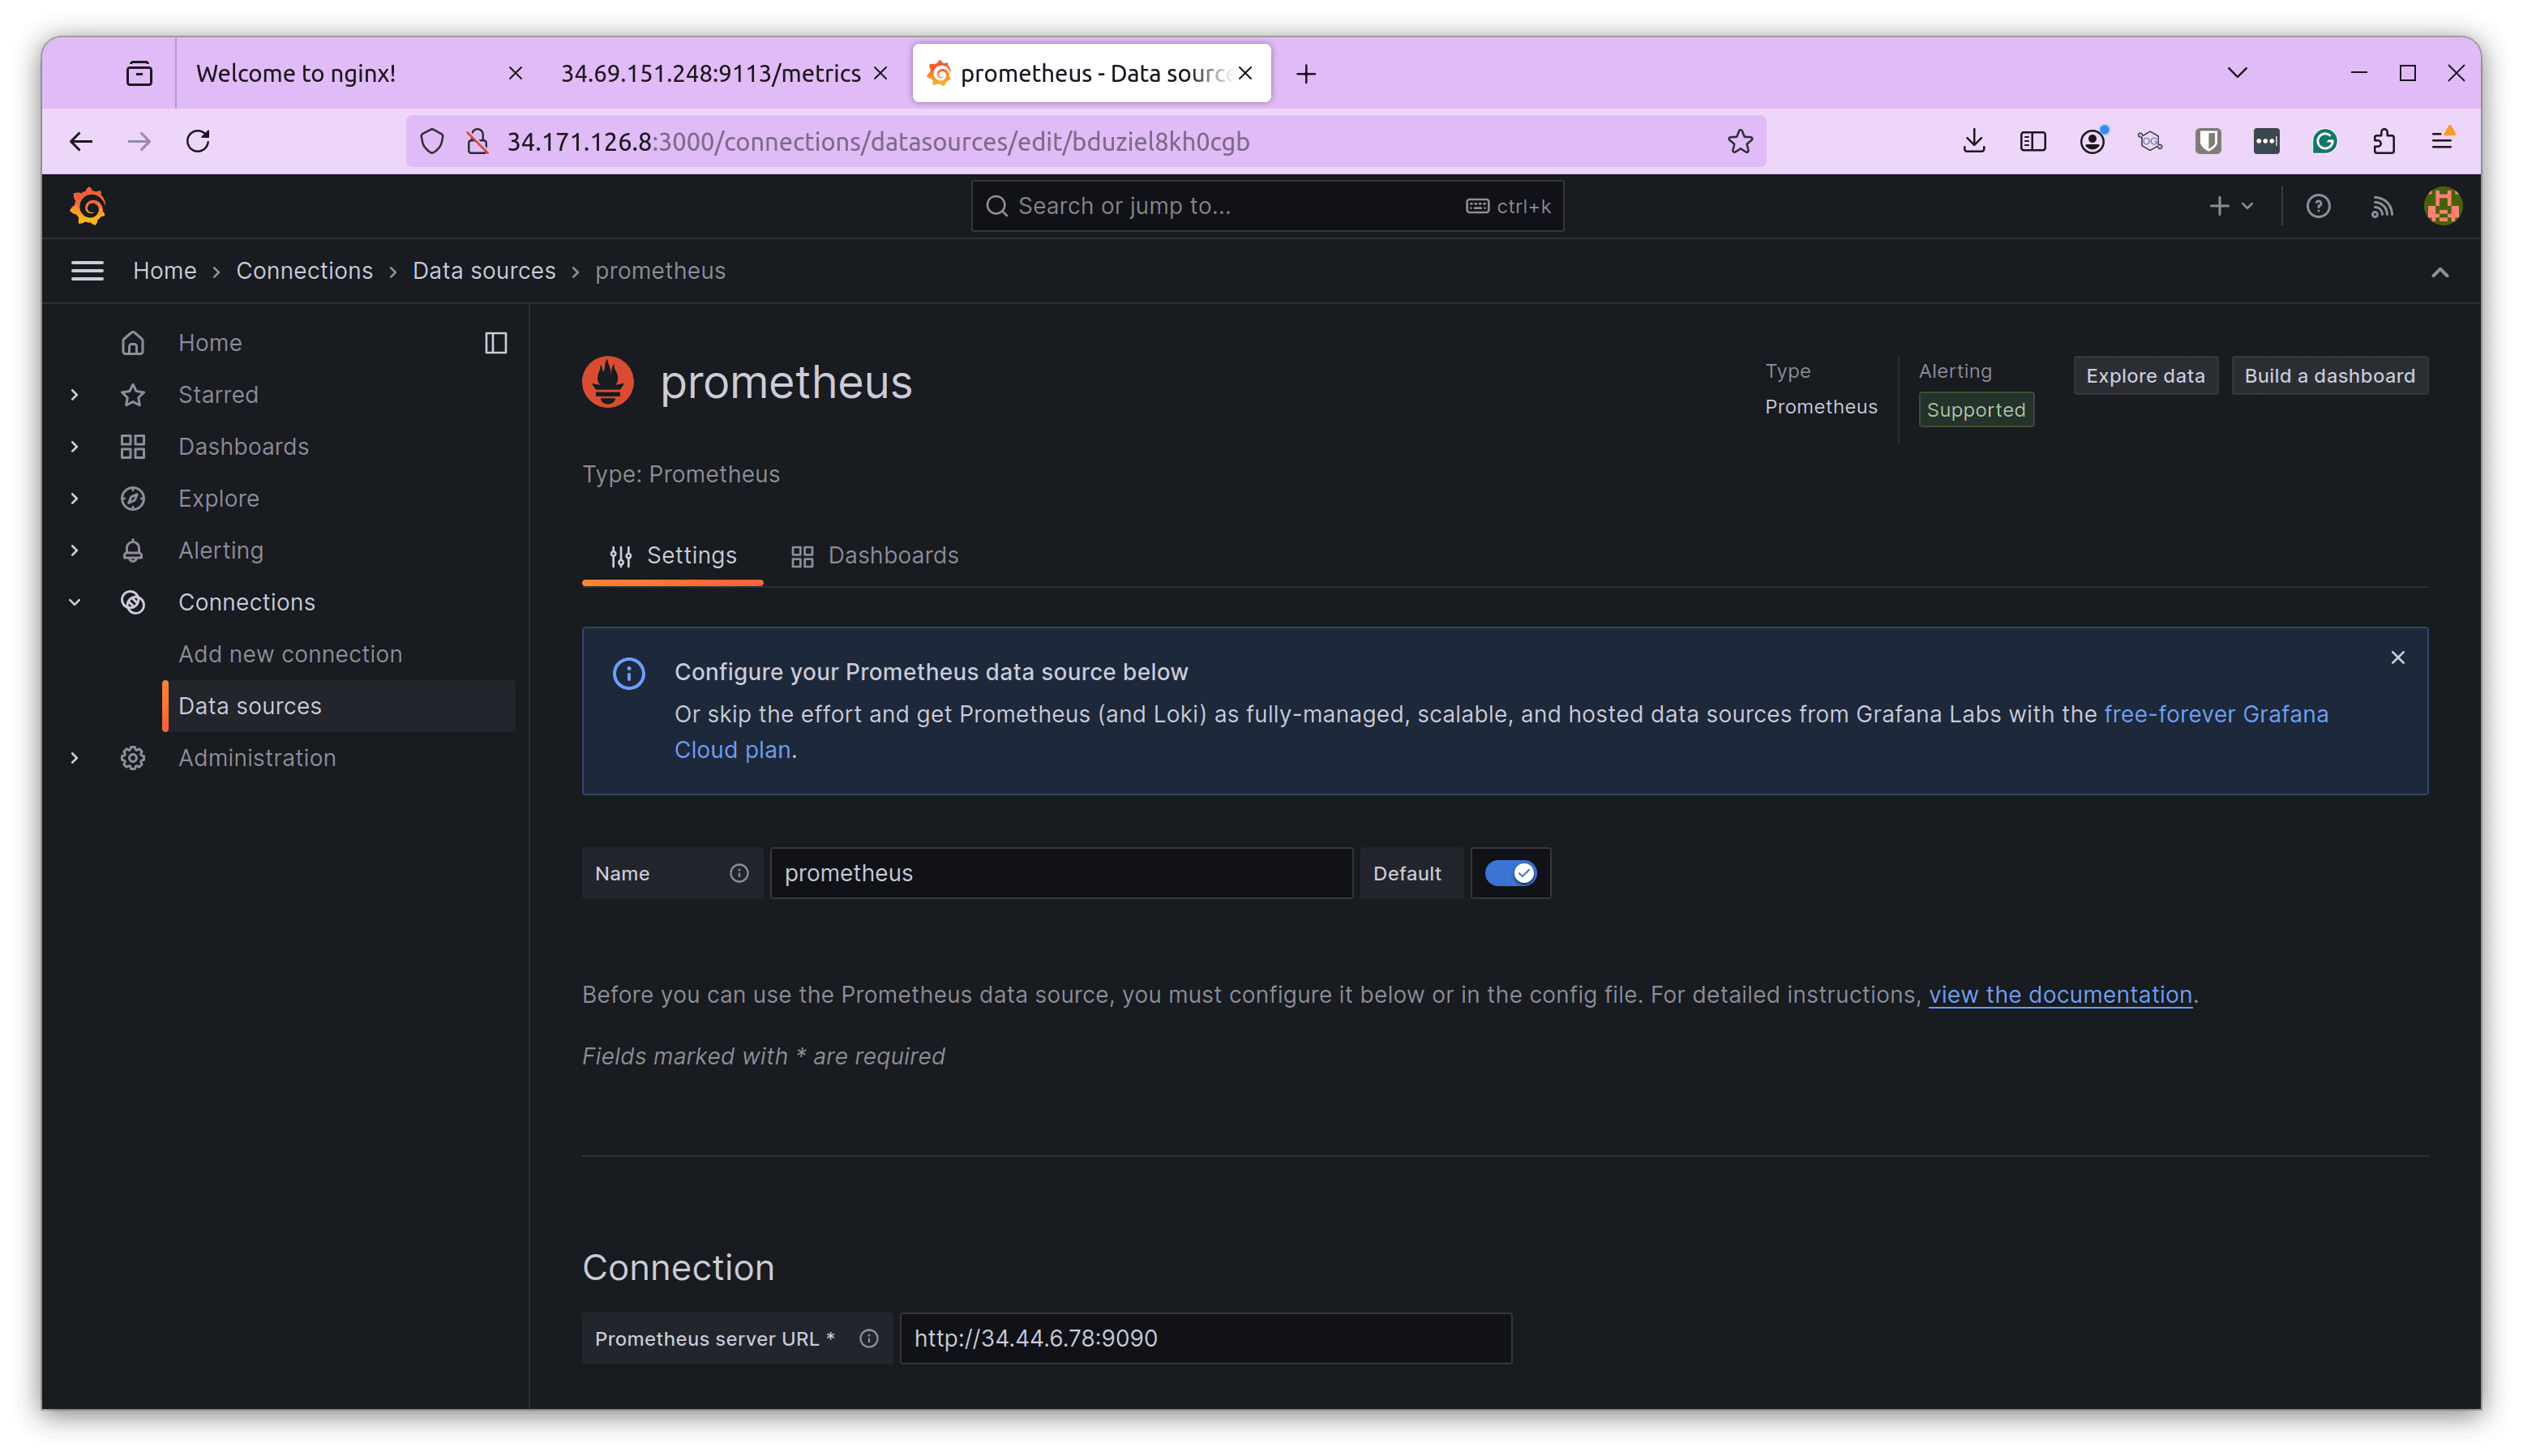Image resolution: width=2523 pixels, height=1456 pixels.
Task: Open the browser extensions puzzle icon
Action: (x=2383, y=141)
